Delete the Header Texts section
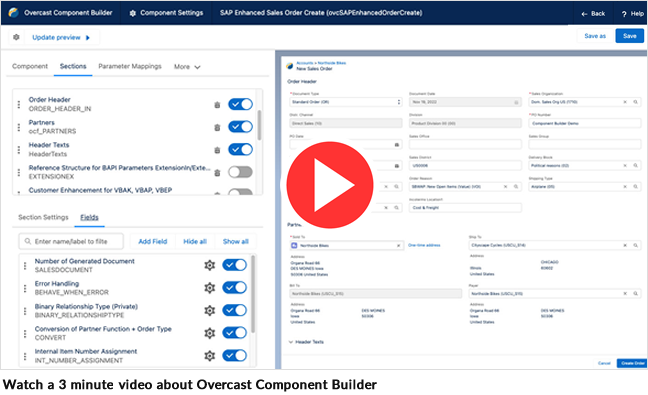The image size is (648, 395). click(x=217, y=150)
